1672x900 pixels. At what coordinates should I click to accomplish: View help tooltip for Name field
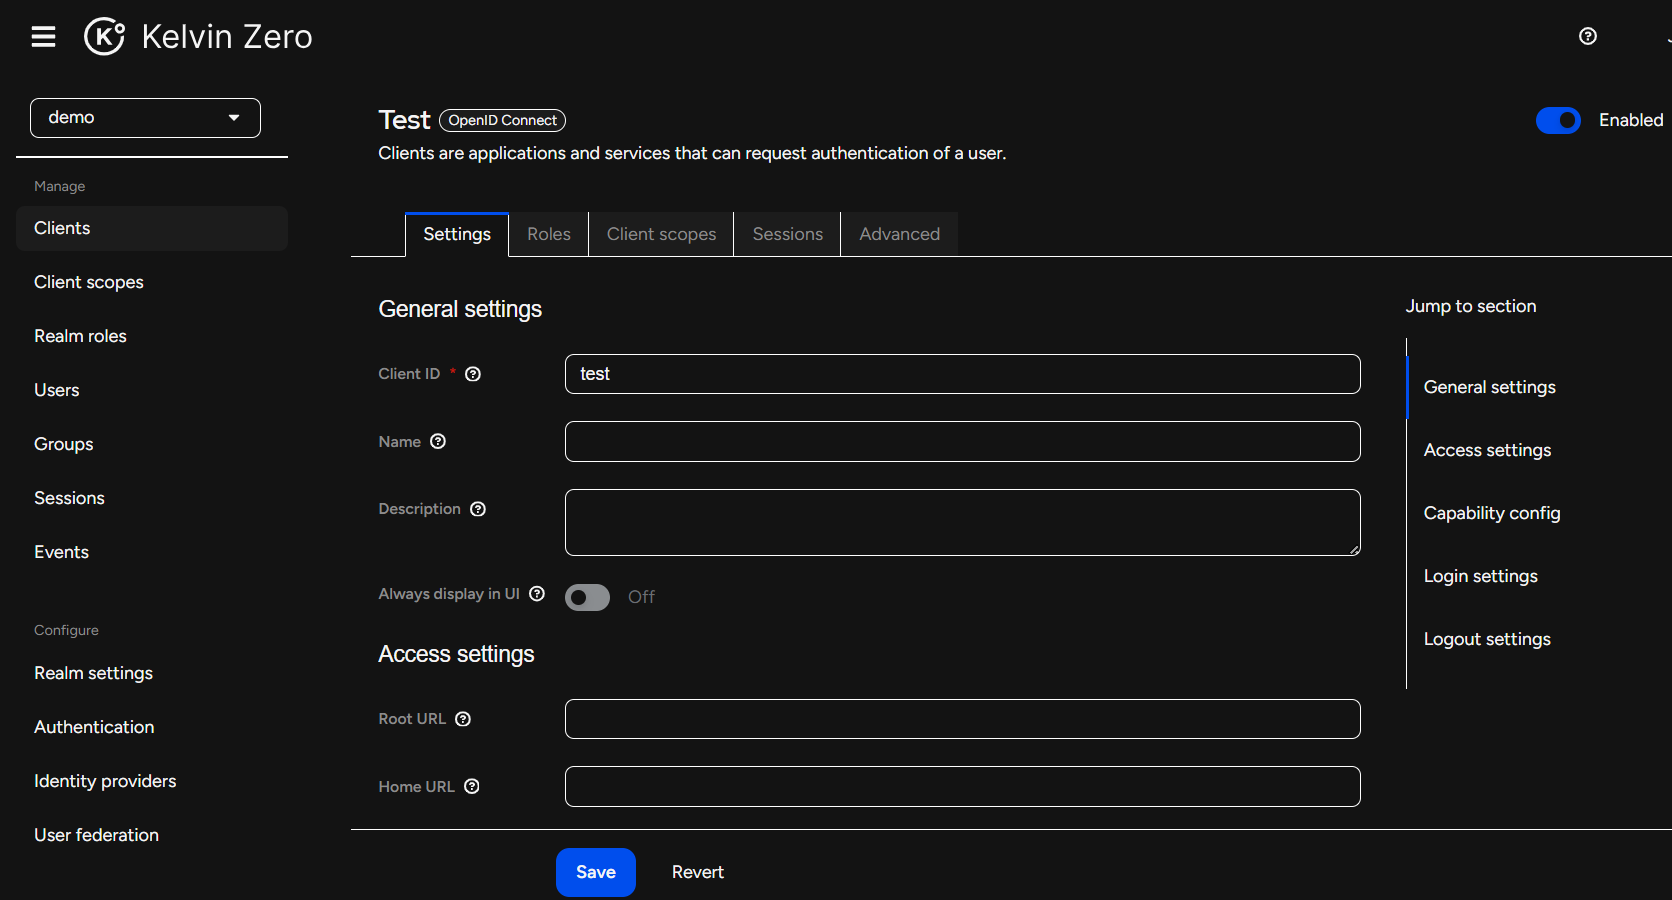[438, 441]
